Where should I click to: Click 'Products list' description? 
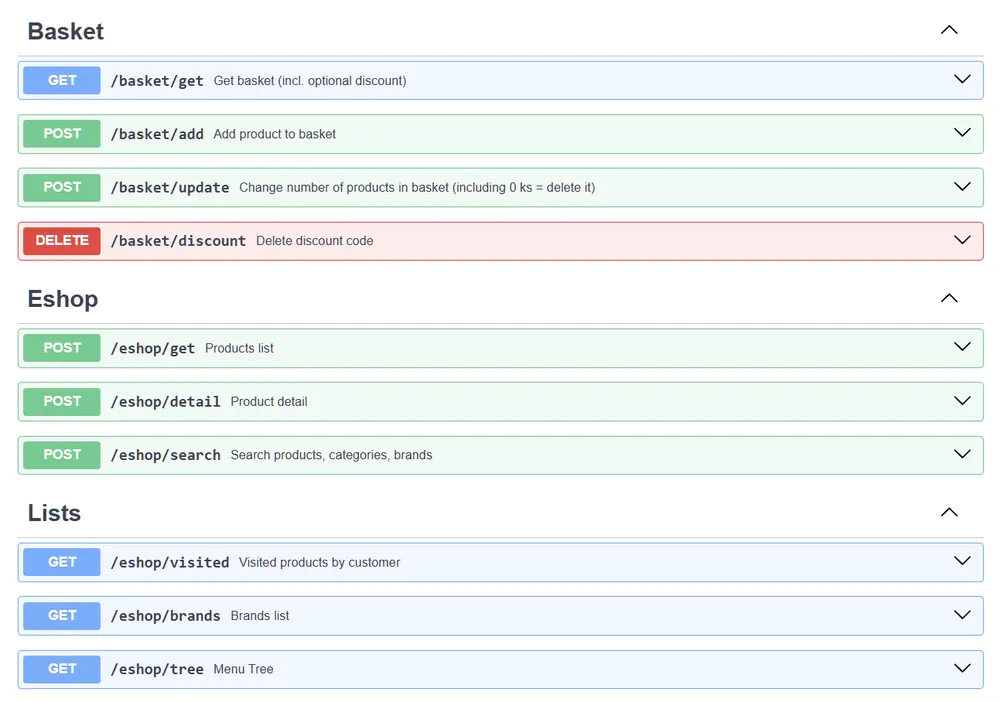(239, 349)
